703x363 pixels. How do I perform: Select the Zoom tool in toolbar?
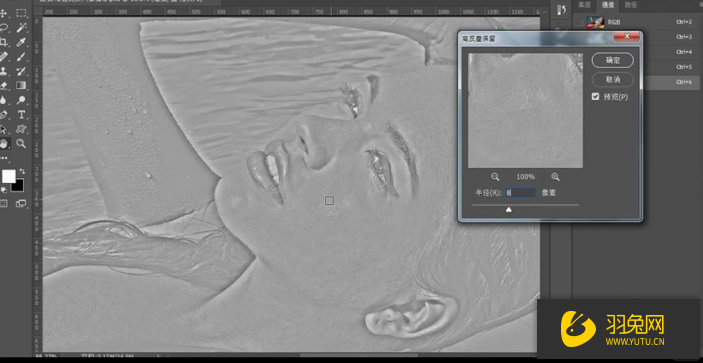(21, 143)
